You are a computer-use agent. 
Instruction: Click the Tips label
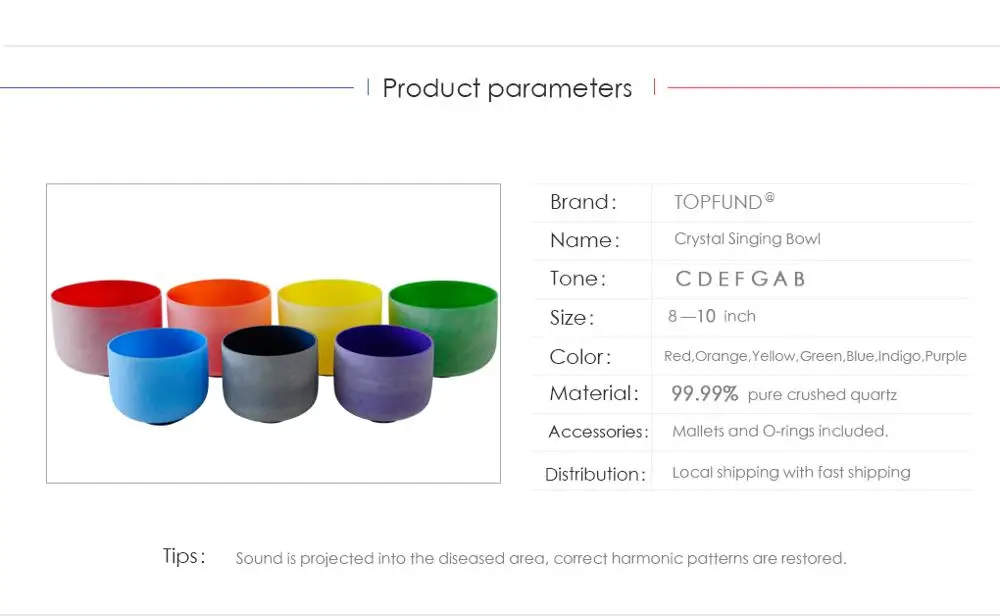pos(184,556)
